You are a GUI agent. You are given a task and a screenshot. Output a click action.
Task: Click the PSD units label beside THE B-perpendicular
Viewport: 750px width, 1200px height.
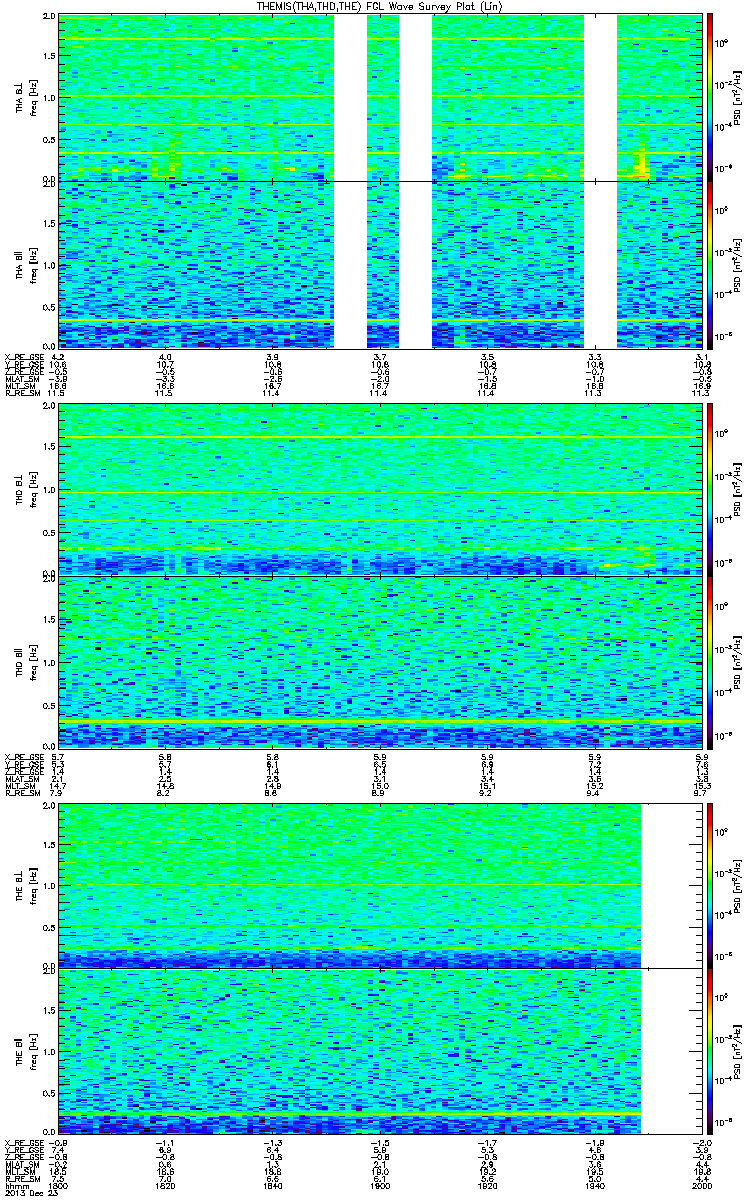(x=739, y=885)
